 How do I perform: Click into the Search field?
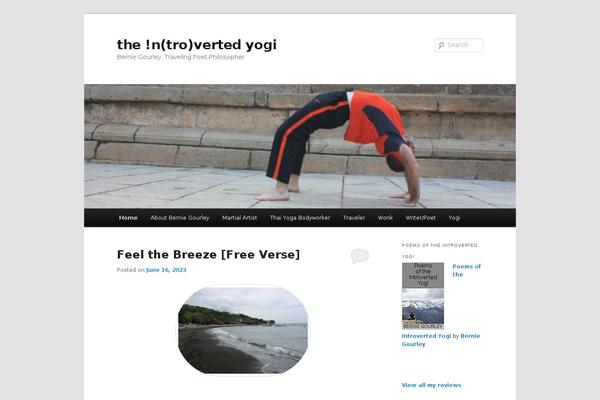click(x=459, y=45)
